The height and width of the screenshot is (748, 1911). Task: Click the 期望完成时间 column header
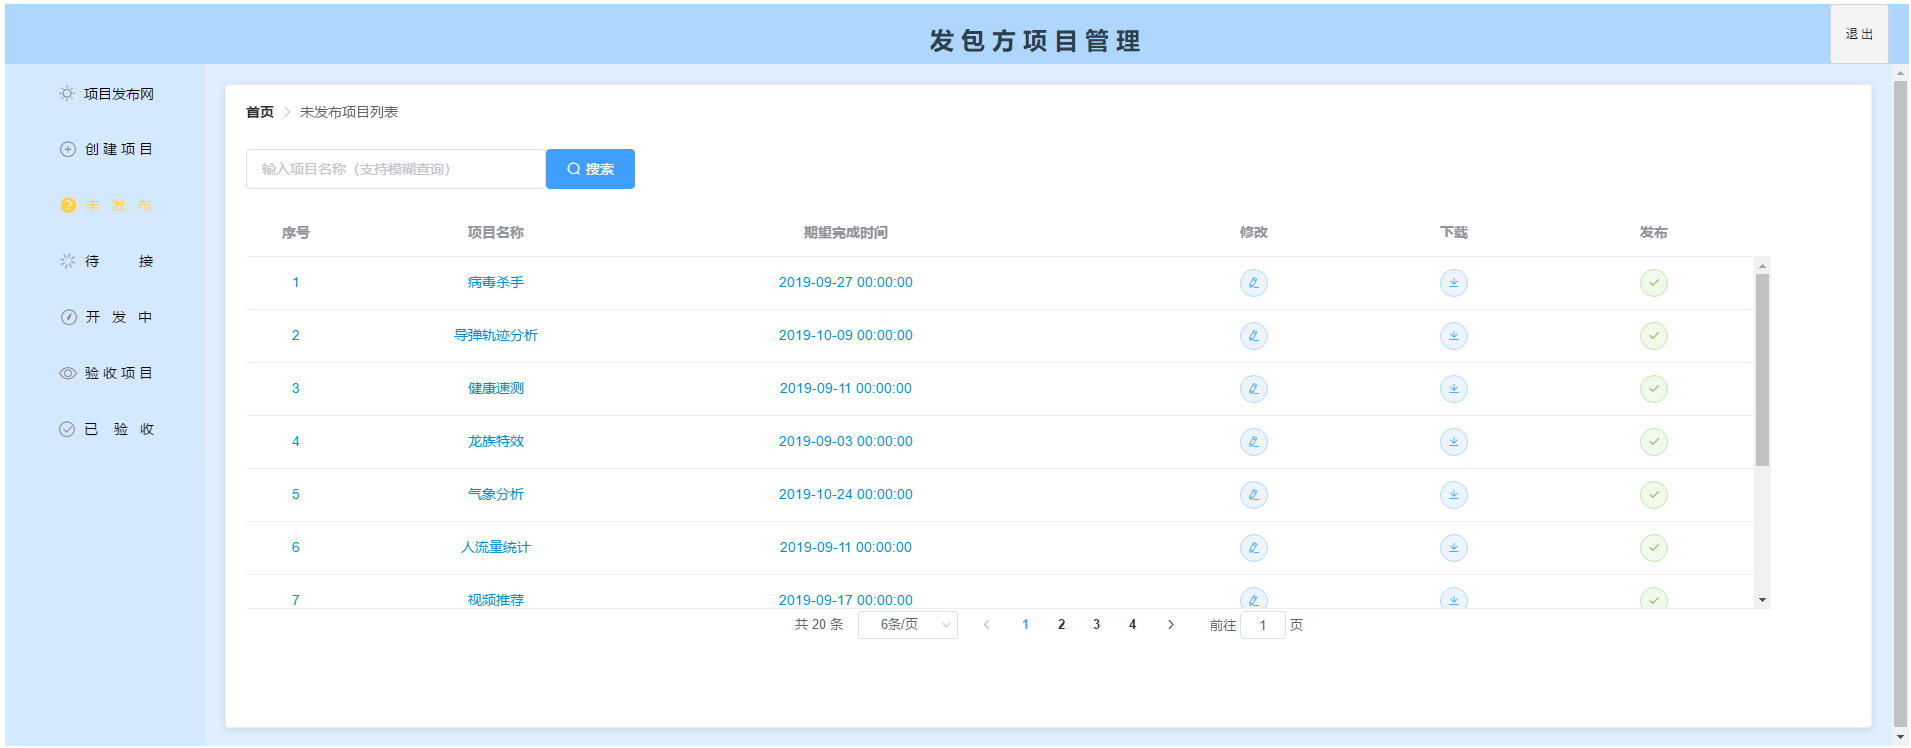tap(846, 233)
